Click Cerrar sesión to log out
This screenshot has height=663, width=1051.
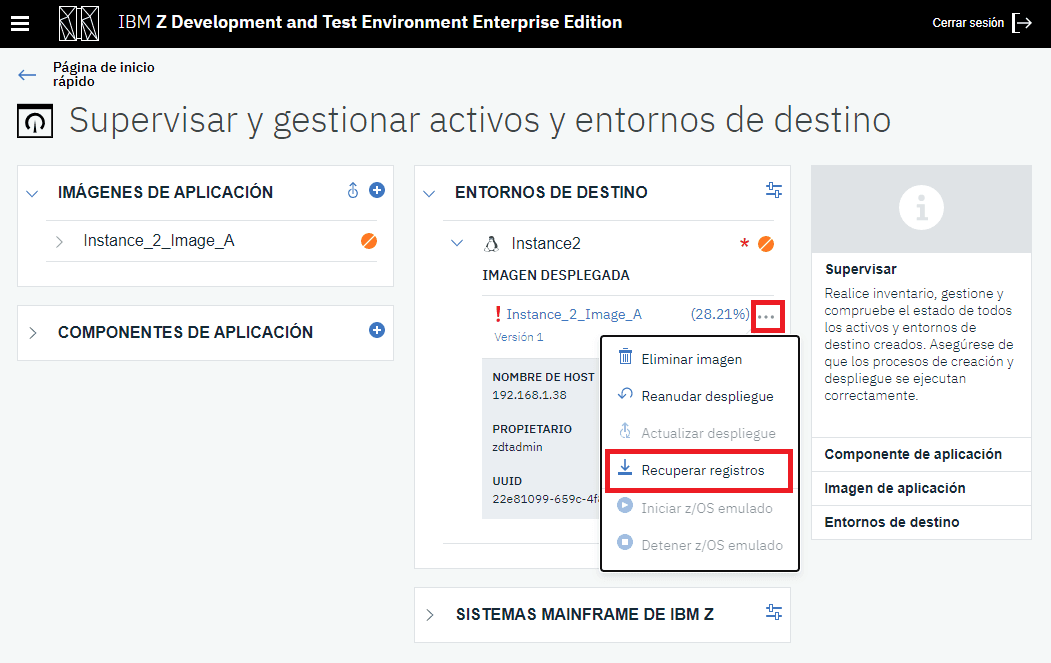tap(981, 23)
